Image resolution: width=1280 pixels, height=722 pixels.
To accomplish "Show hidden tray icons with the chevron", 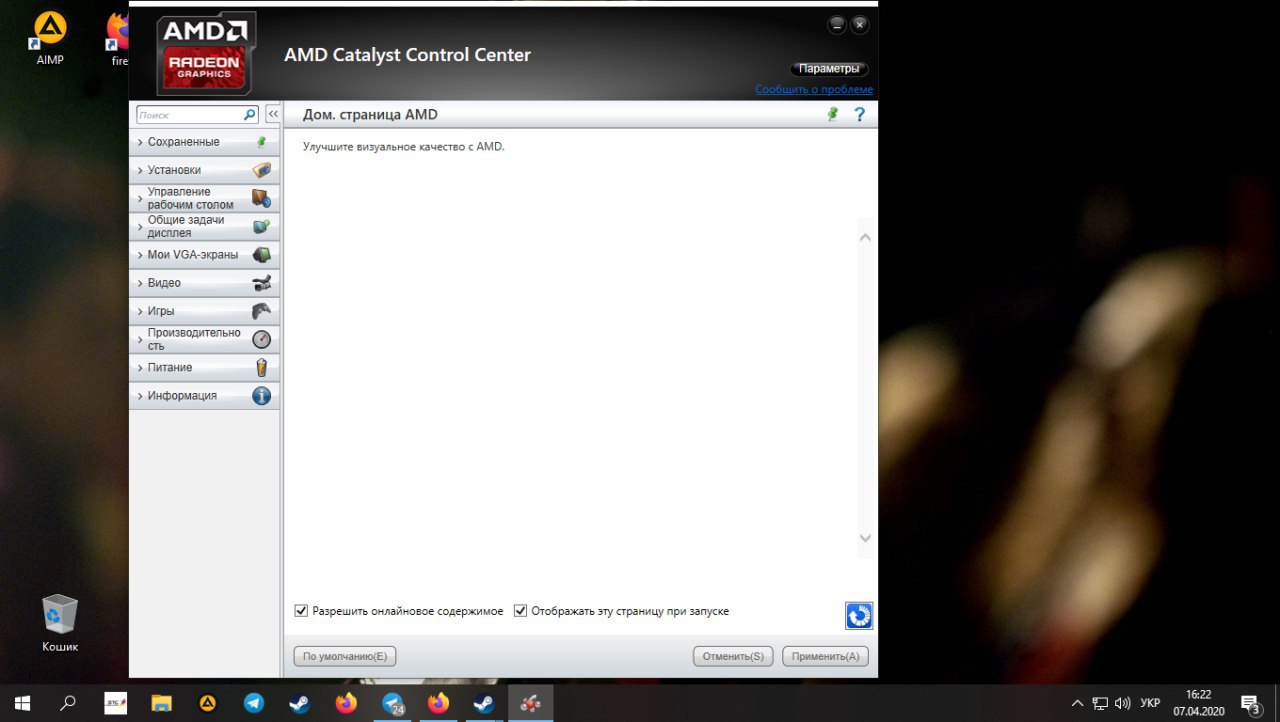I will point(1077,703).
